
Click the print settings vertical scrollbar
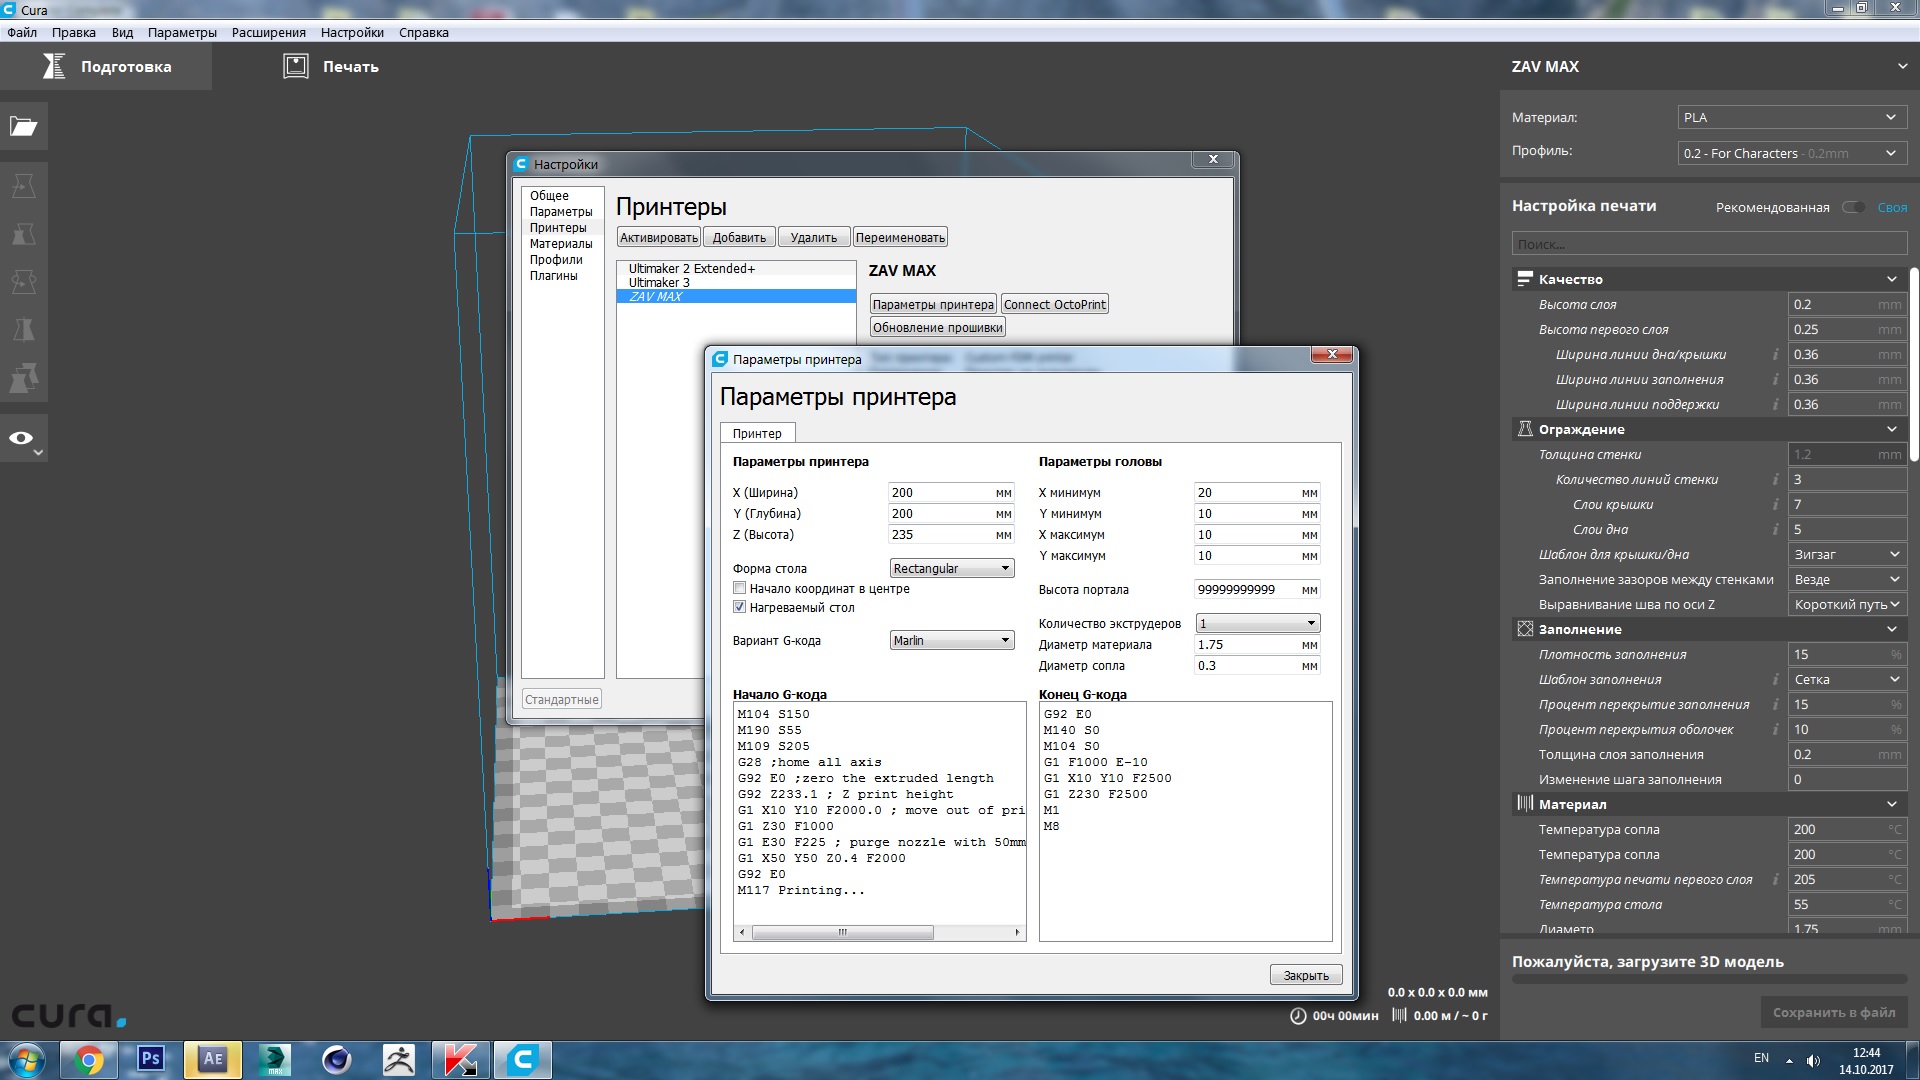click(1914, 362)
